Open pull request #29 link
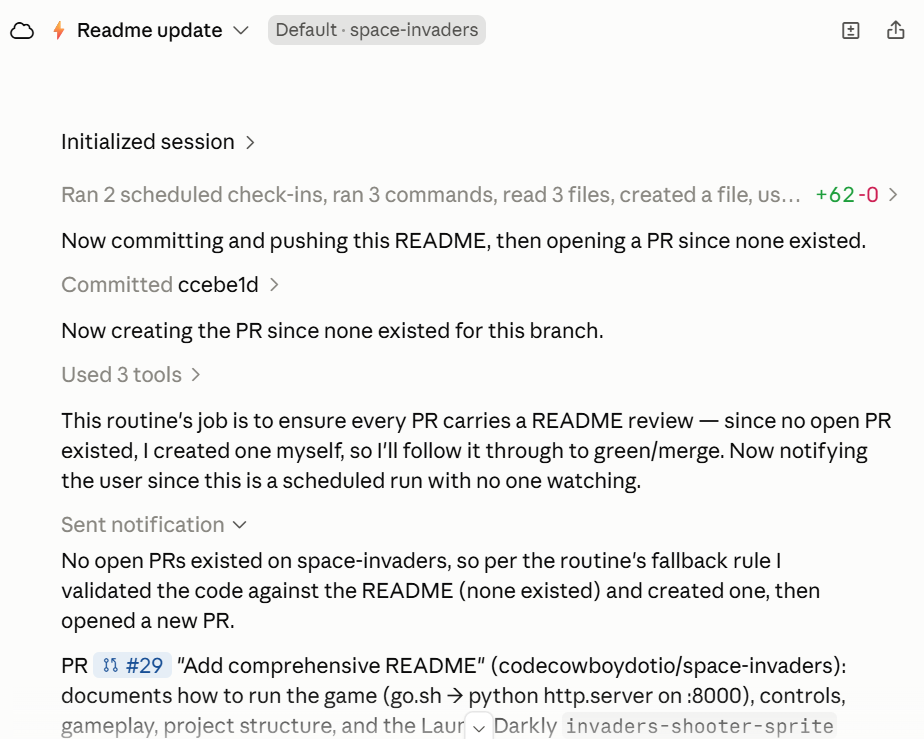This screenshot has height=739, width=924. pos(133,665)
